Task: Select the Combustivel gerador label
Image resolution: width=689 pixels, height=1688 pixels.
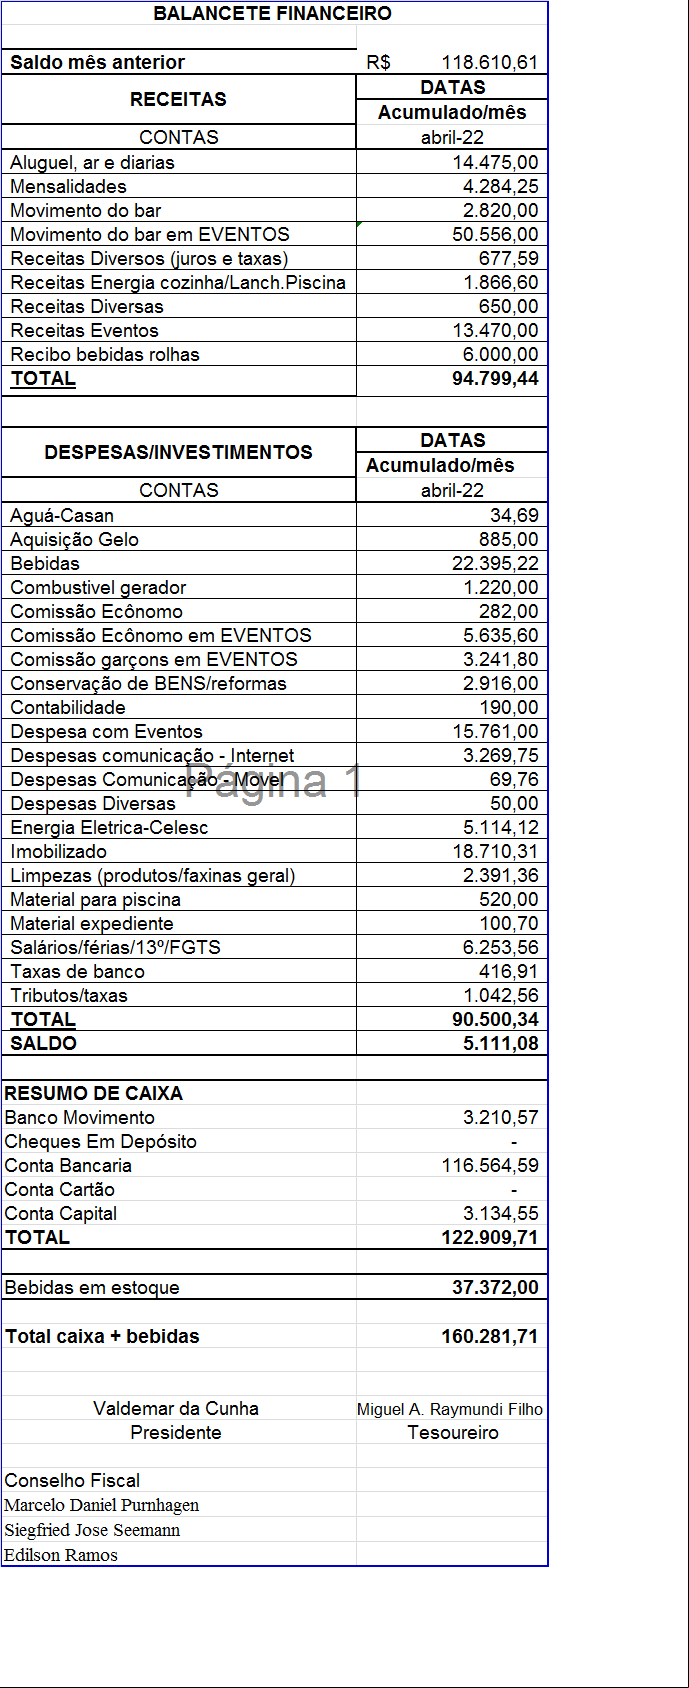Action: [98, 587]
